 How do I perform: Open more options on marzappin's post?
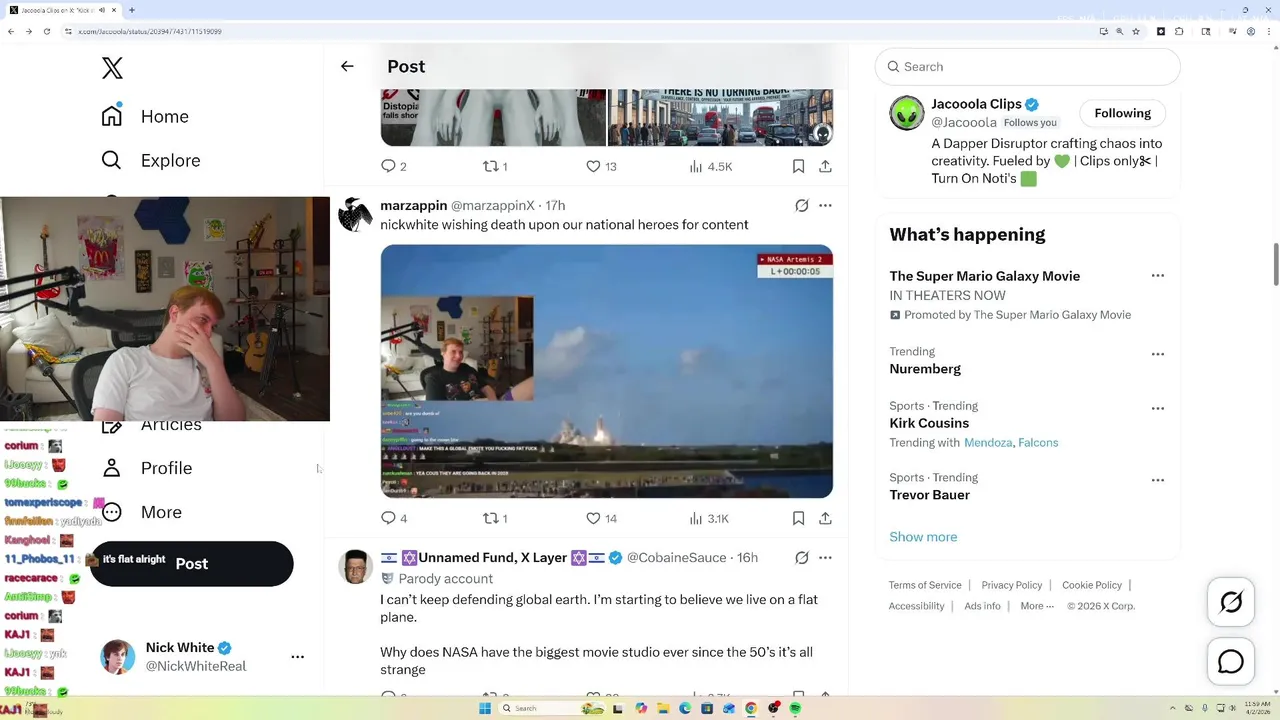tap(825, 205)
